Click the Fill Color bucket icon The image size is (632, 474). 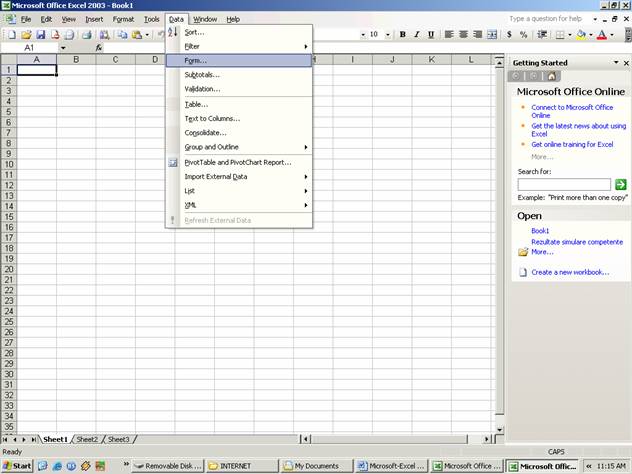pos(581,35)
